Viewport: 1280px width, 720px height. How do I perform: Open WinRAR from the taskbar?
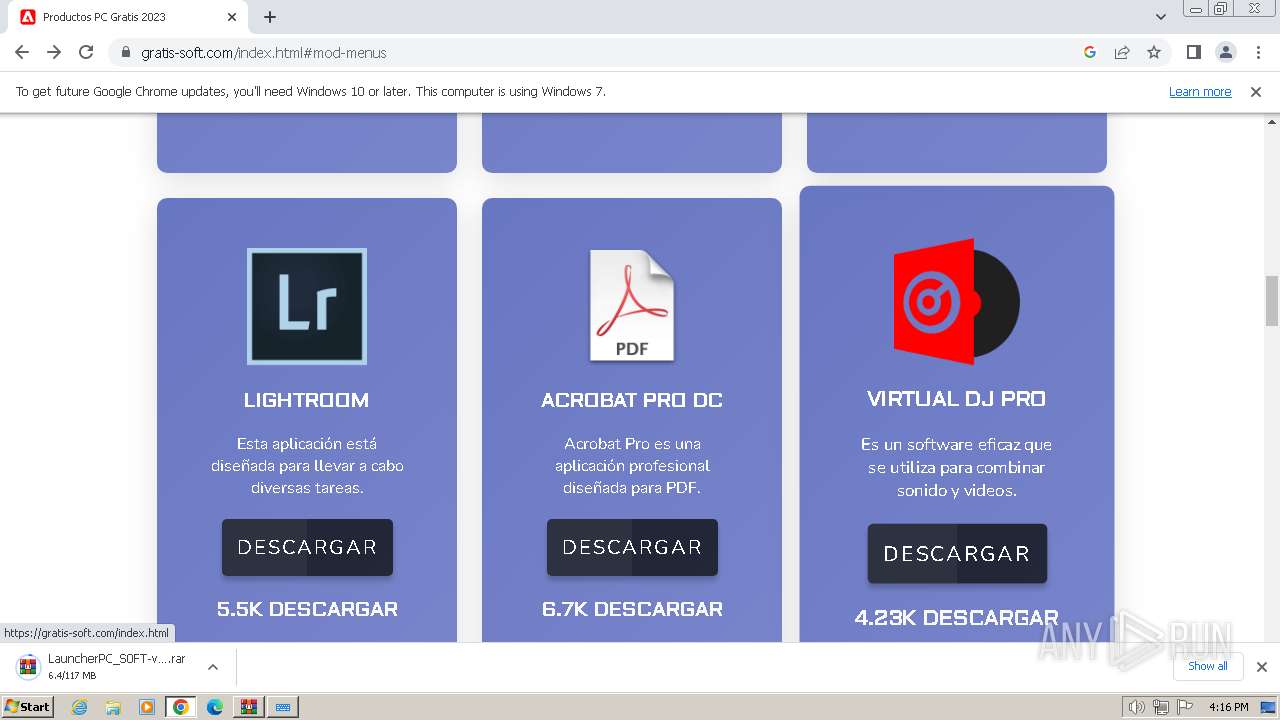249,707
